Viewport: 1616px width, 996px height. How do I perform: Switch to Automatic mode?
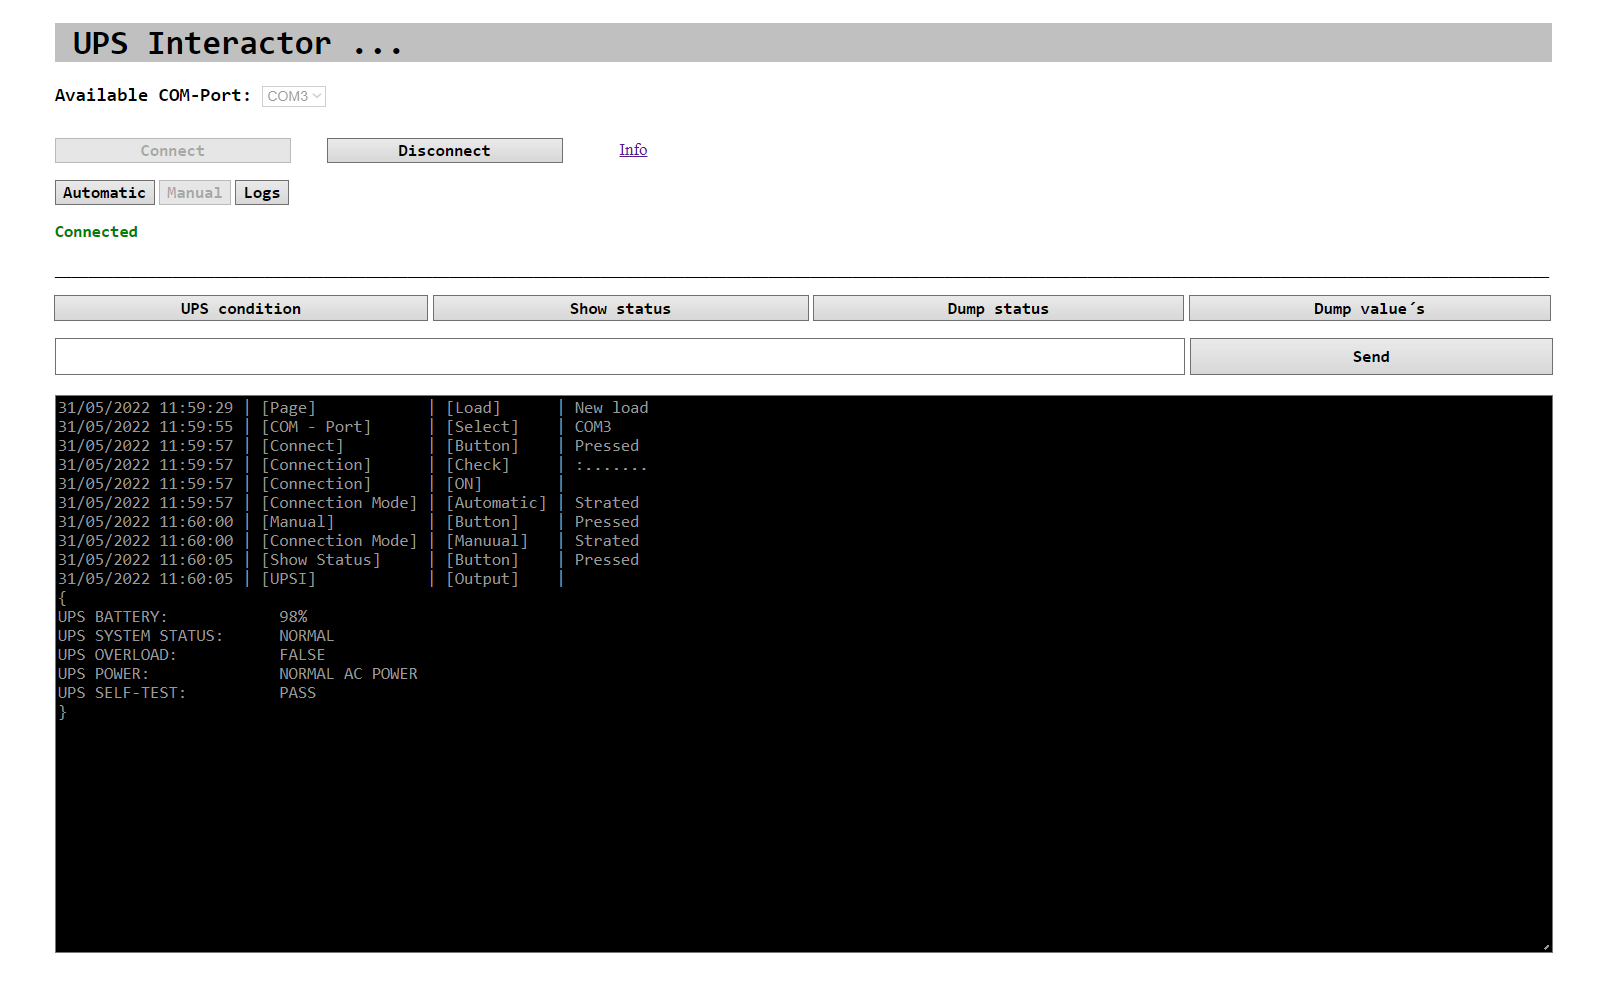coord(104,193)
